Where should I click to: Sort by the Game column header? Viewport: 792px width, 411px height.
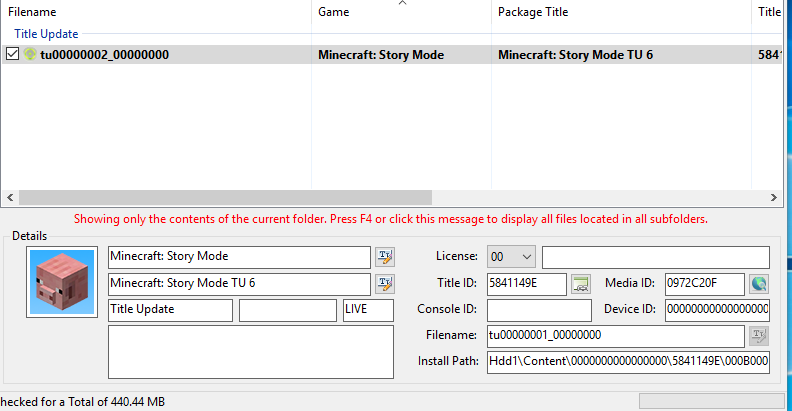402,12
